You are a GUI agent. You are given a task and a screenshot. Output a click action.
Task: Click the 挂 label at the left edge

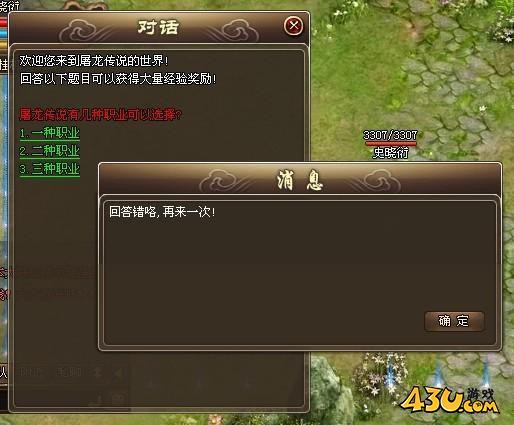tap(4, 65)
